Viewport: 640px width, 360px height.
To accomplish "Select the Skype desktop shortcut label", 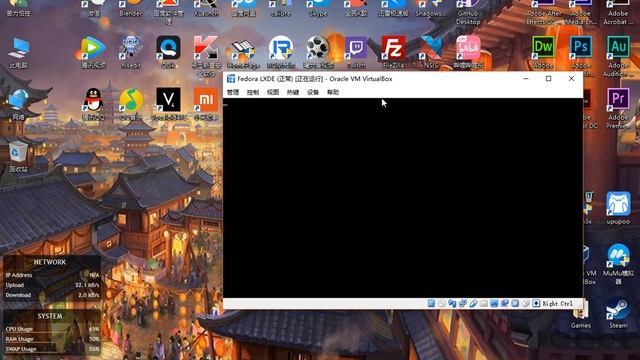I will [x=318, y=13].
